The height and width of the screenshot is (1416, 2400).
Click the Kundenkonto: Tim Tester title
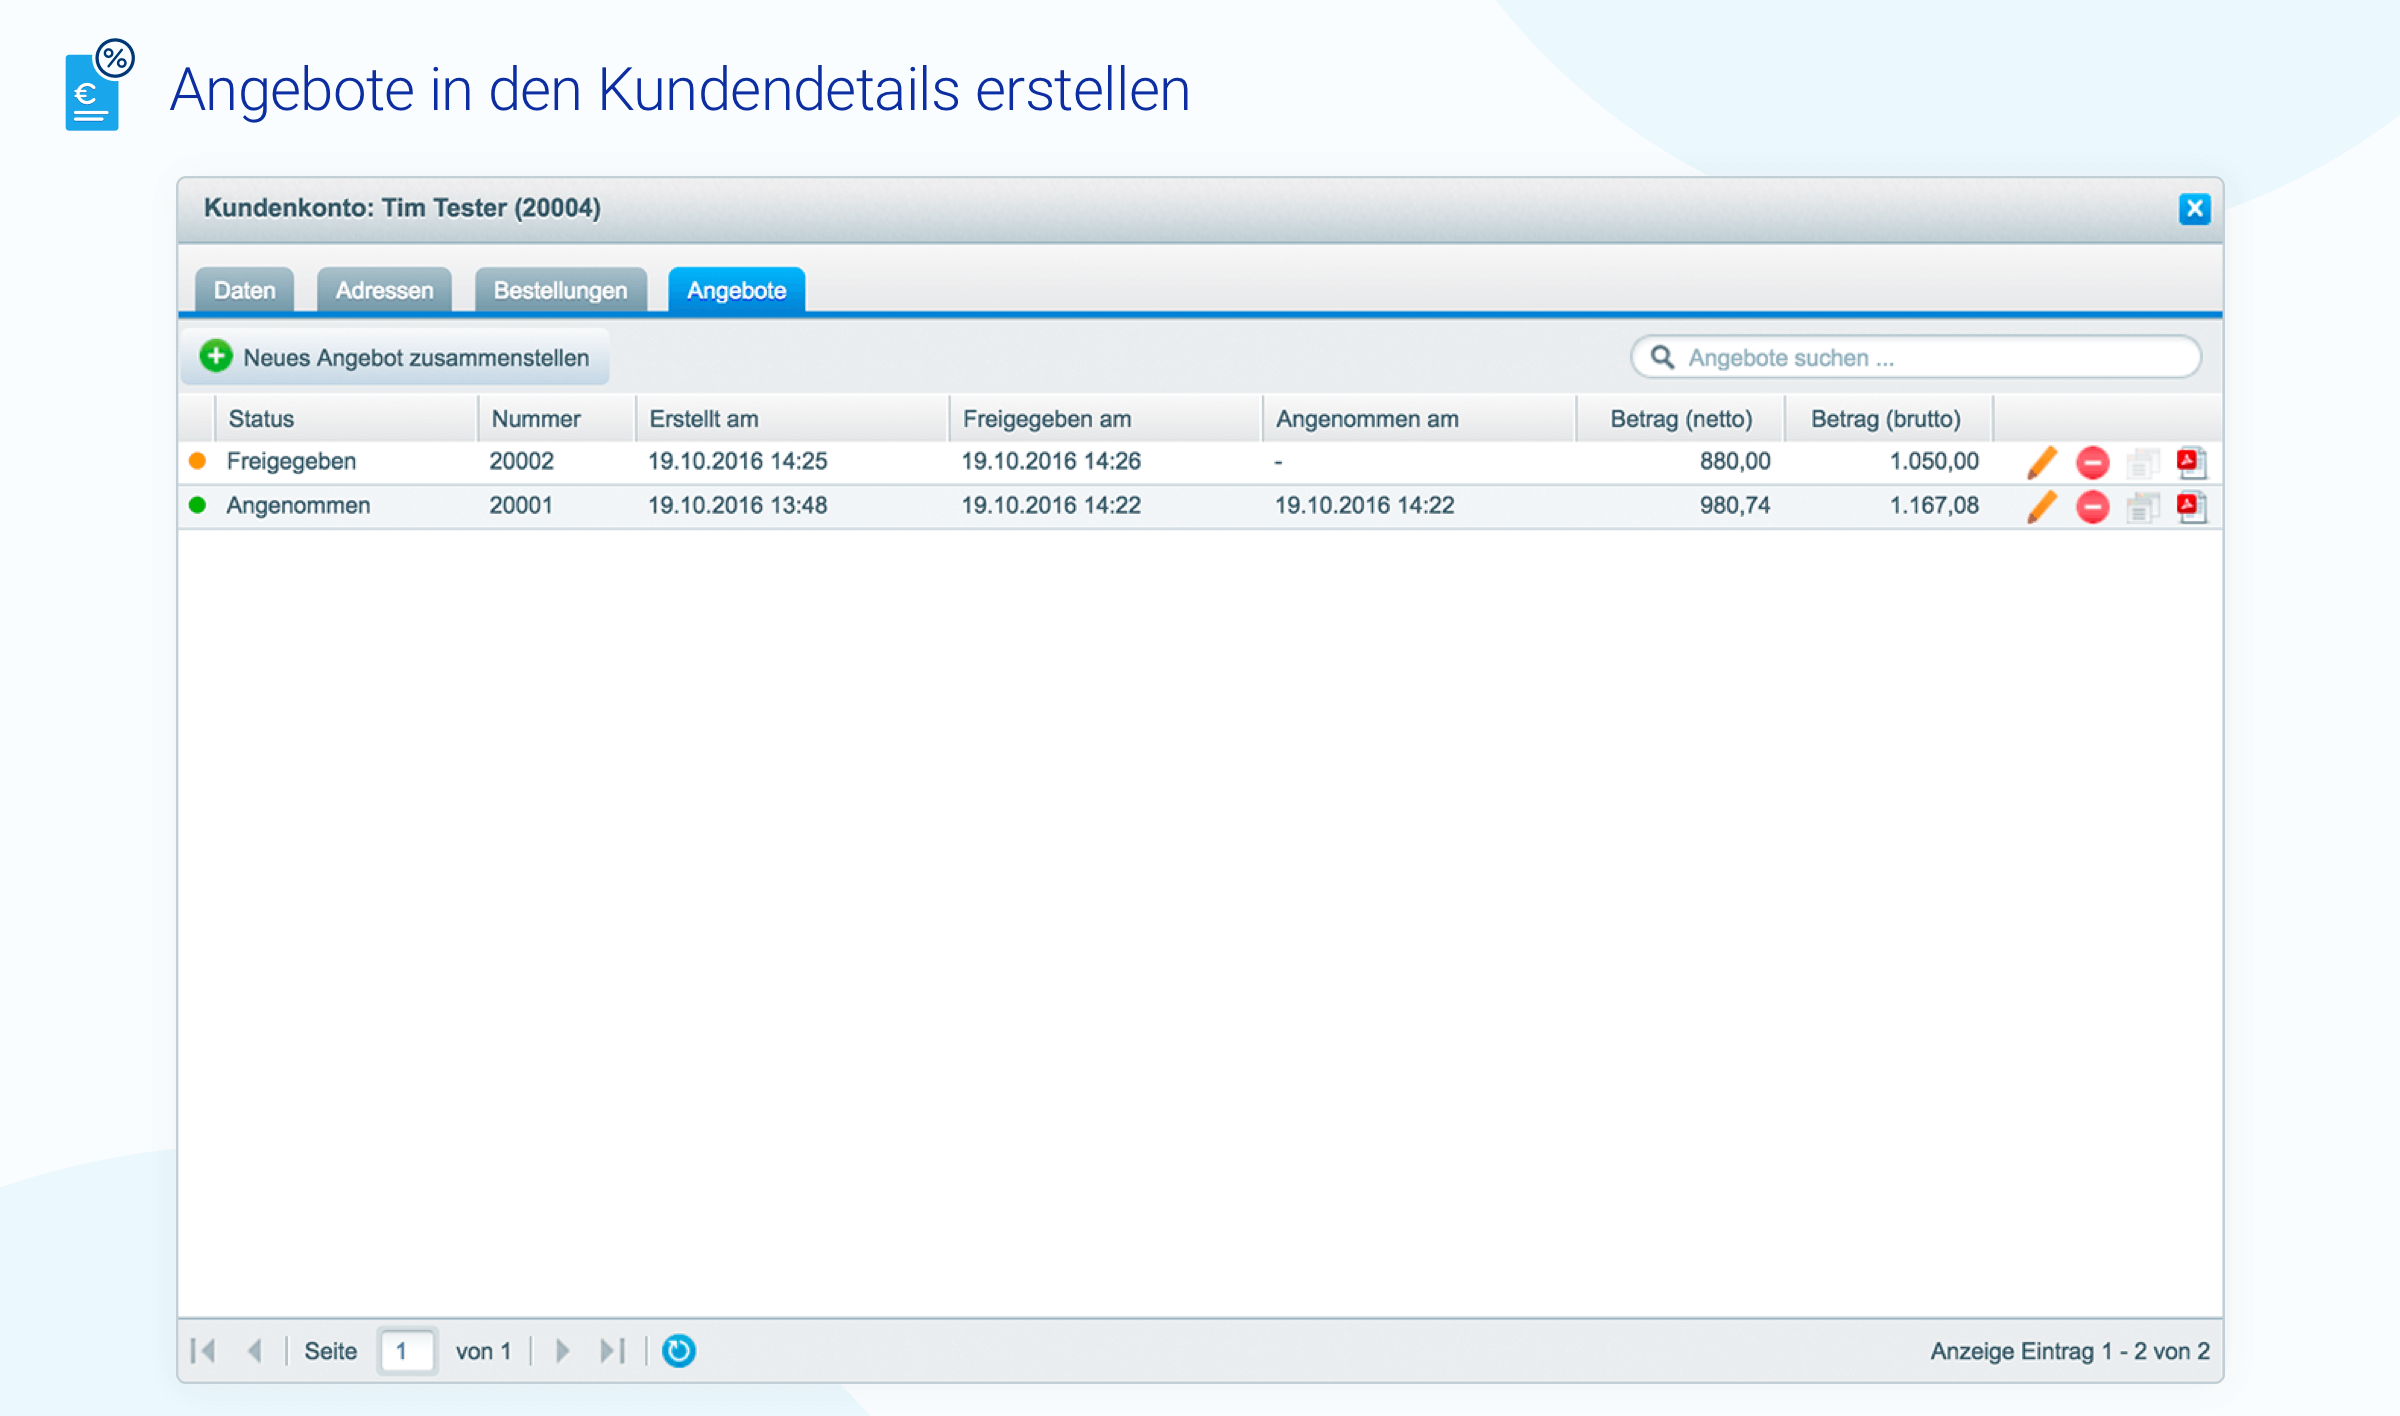pyautogui.click(x=402, y=208)
